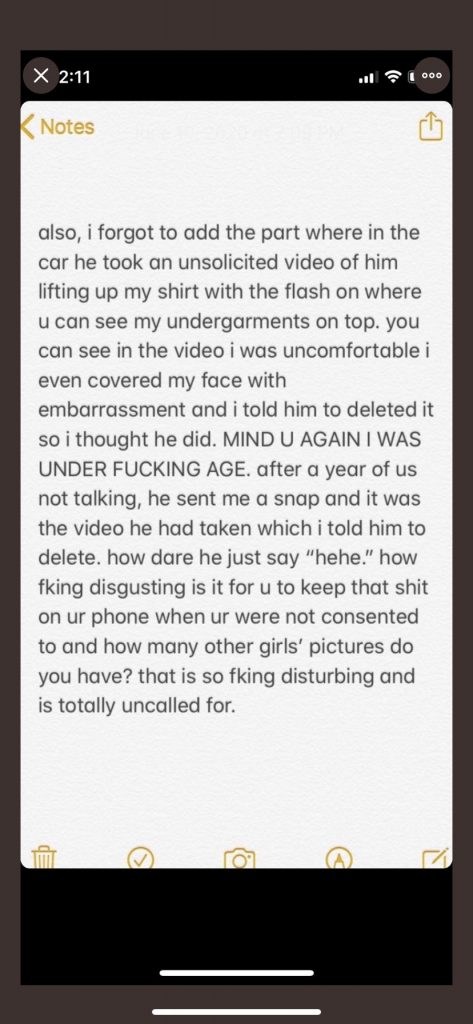Tap the battery indicator in status bar

412,77
